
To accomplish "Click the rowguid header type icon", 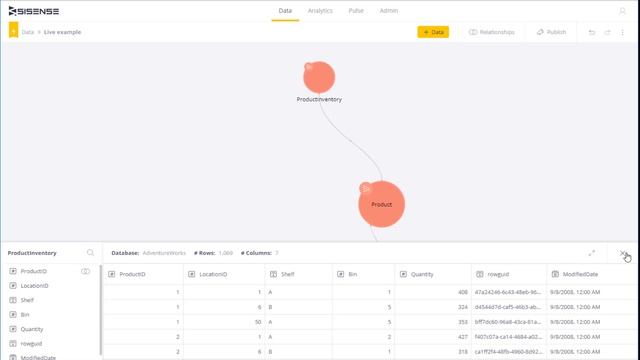I will point(480,274).
